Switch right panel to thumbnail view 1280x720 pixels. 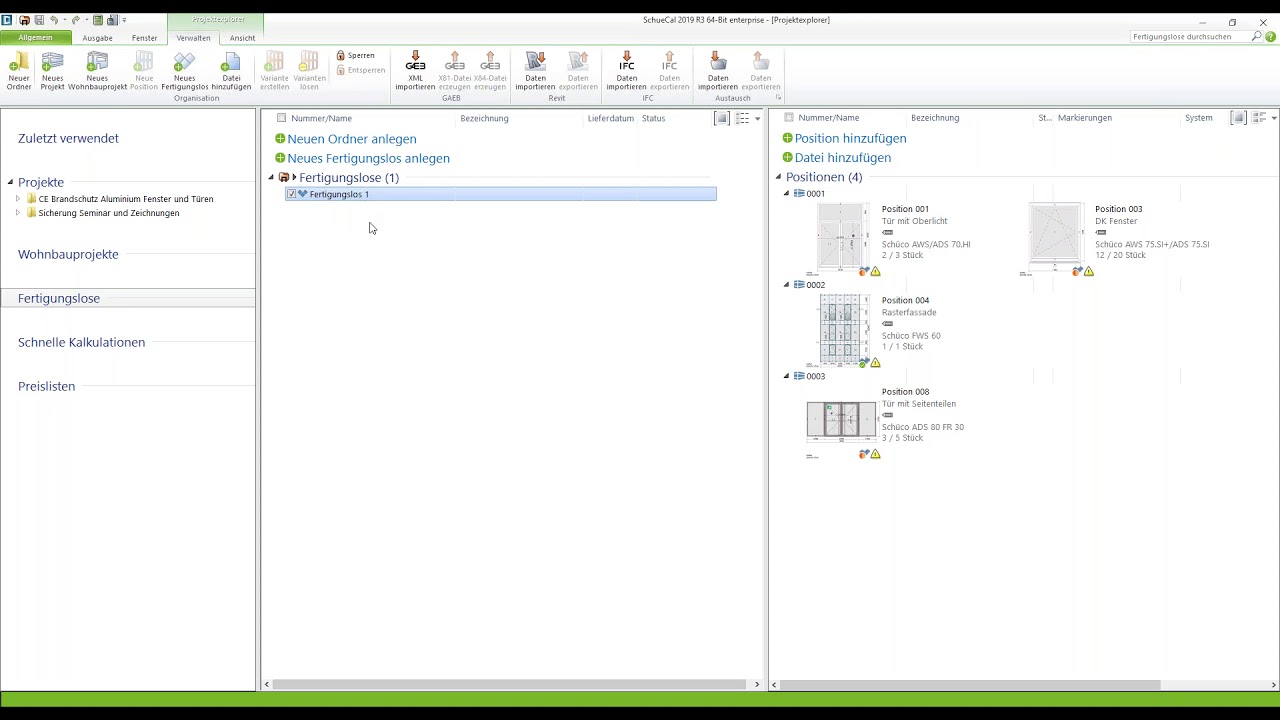[x=1239, y=118]
